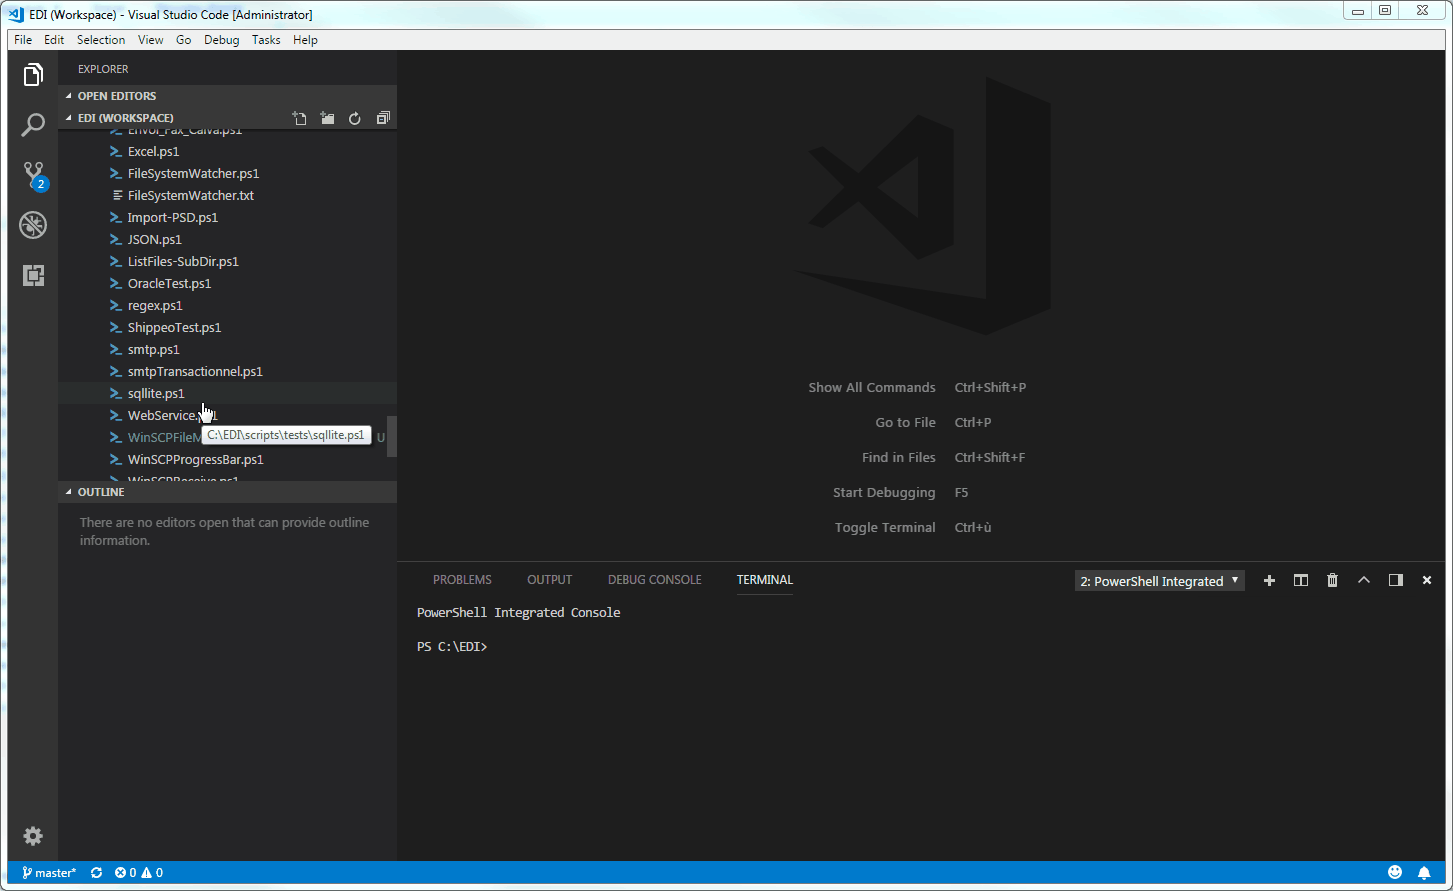Collapse all folders in the Explorer
Image resolution: width=1453 pixels, height=891 pixels.
pyautogui.click(x=383, y=117)
